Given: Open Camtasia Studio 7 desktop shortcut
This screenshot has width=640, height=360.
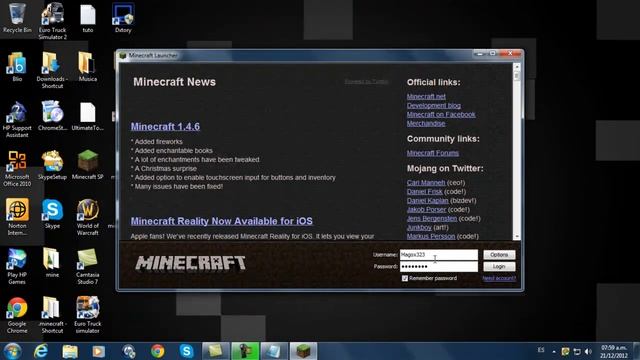Looking at the screenshot, I should click(88, 266).
